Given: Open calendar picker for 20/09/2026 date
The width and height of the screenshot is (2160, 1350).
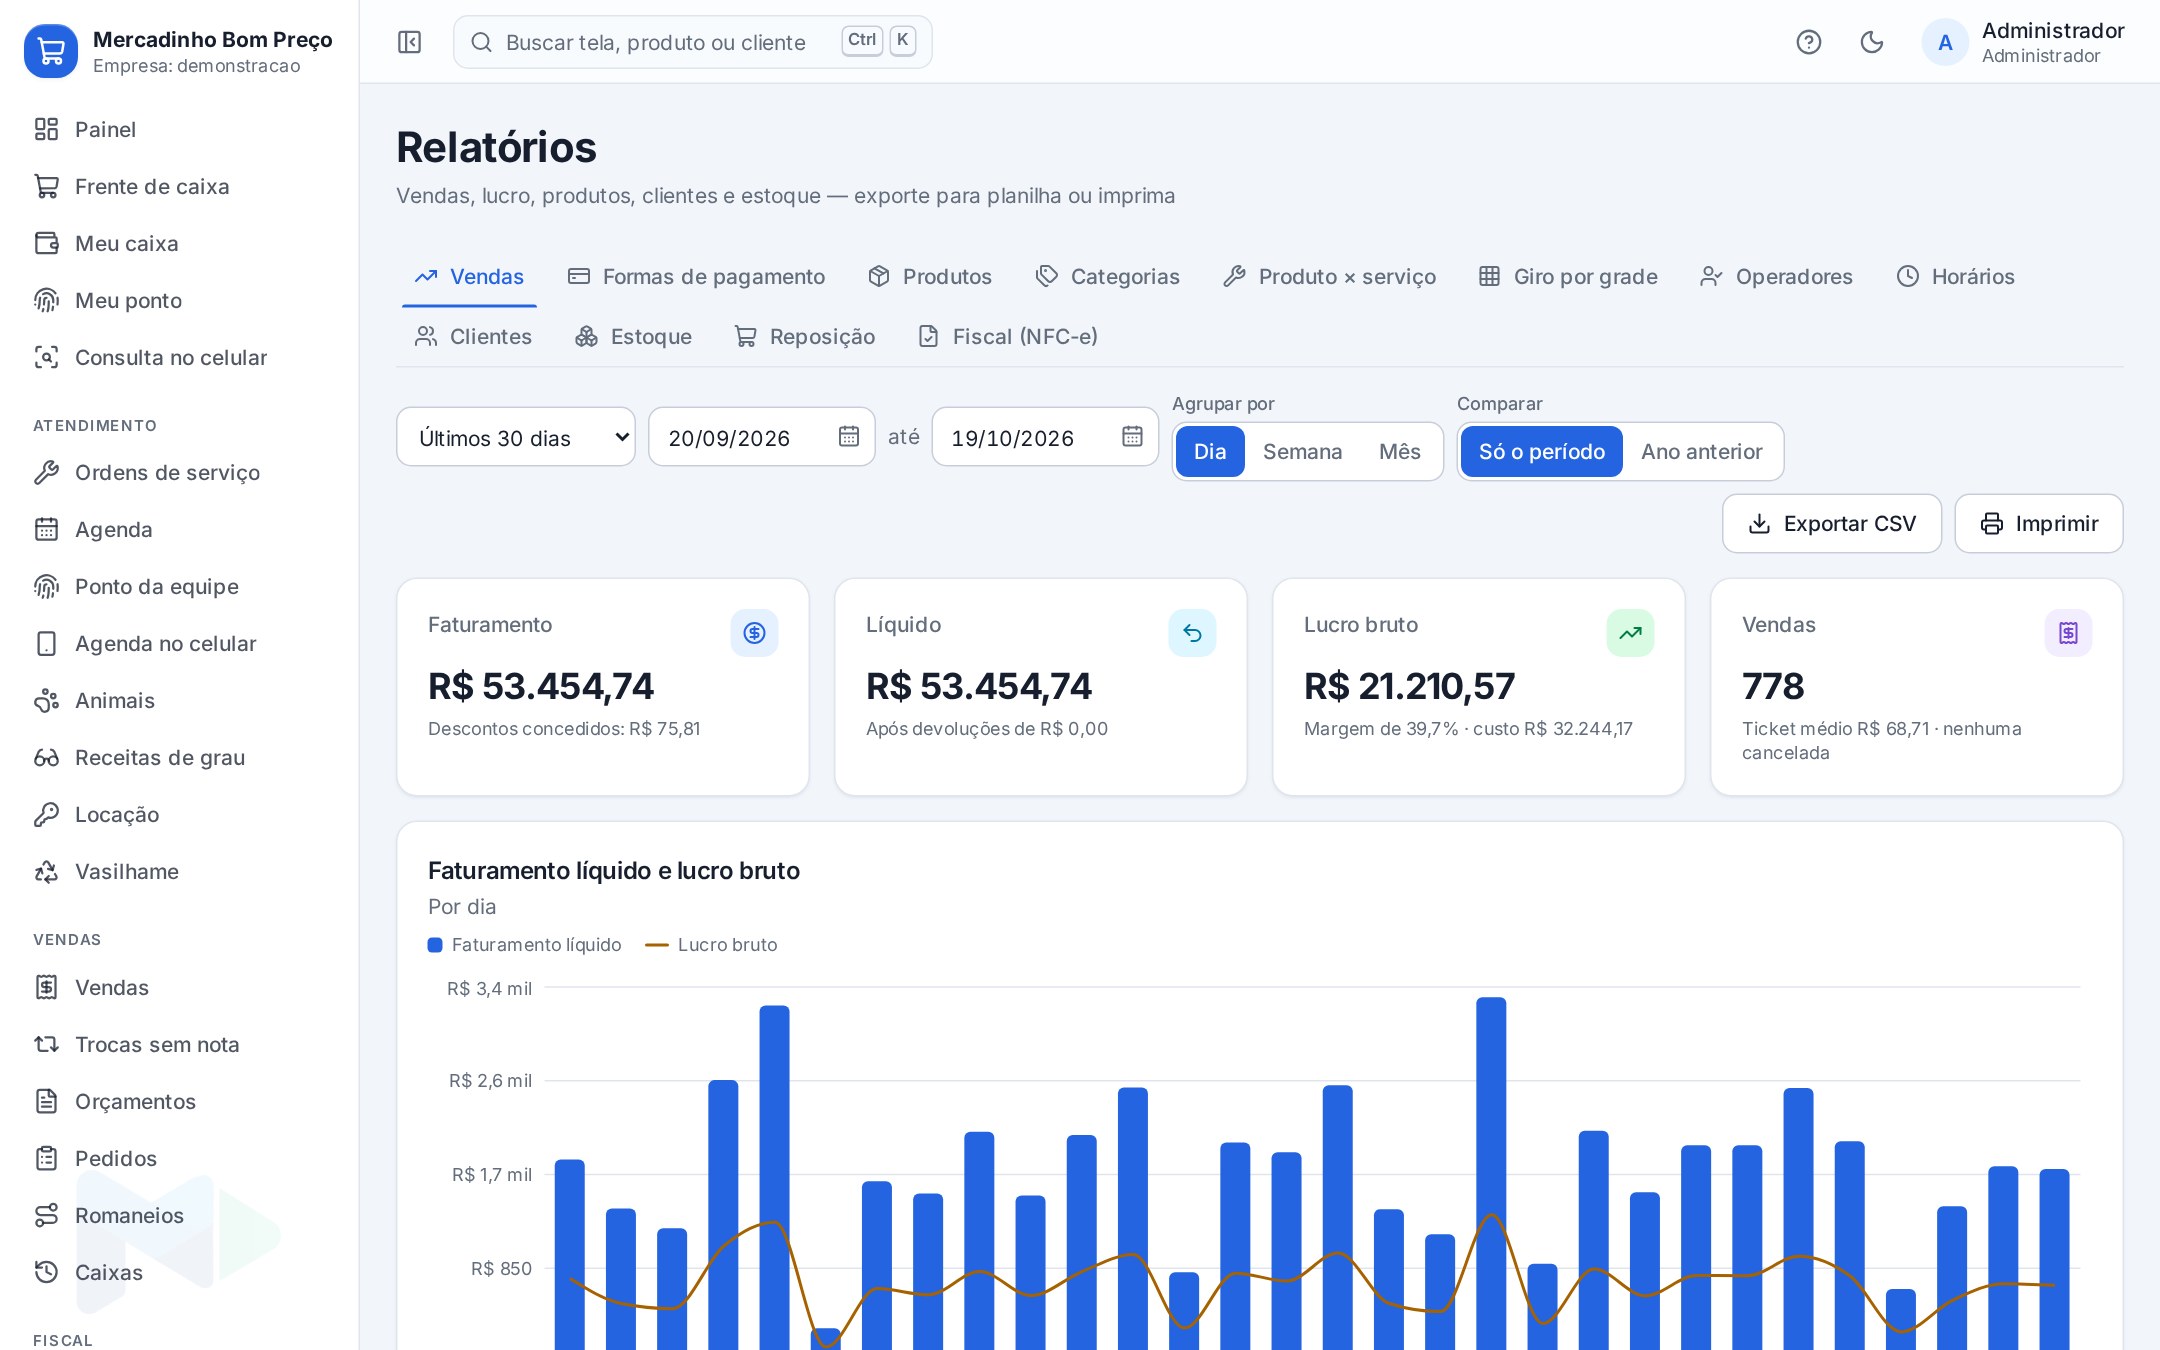Looking at the screenshot, I should (849, 436).
